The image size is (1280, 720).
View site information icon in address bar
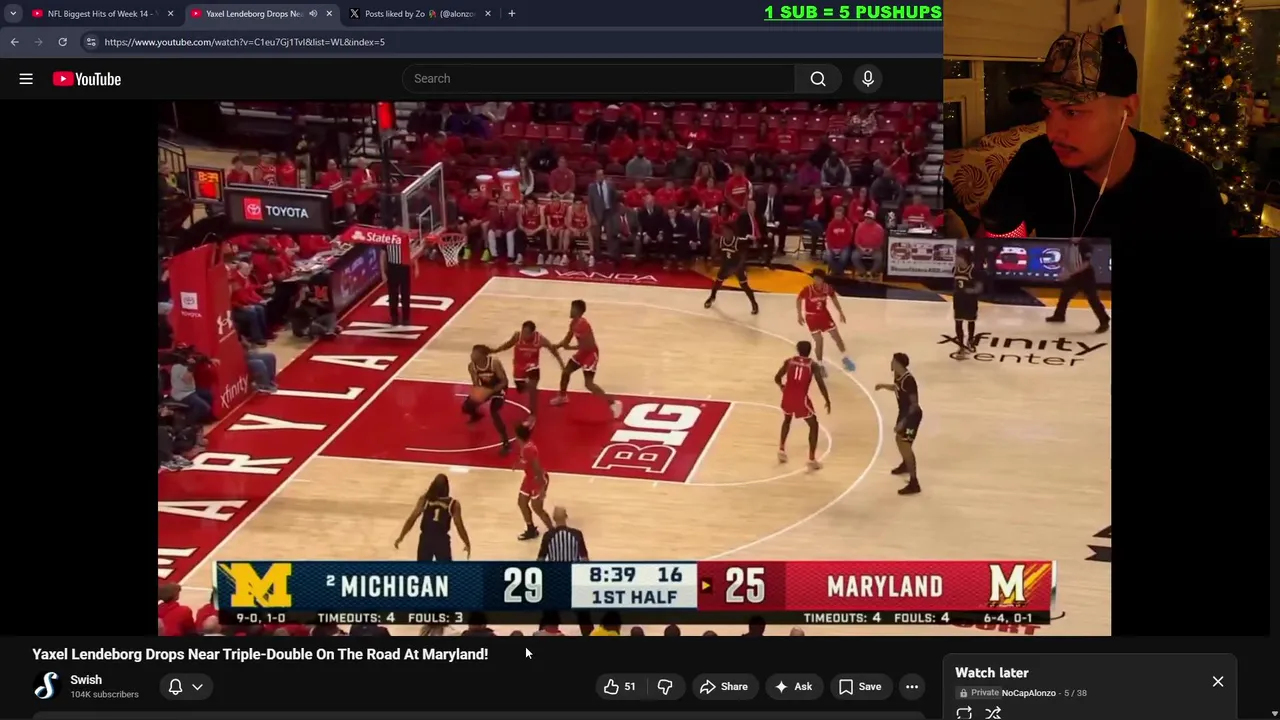(91, 42)
